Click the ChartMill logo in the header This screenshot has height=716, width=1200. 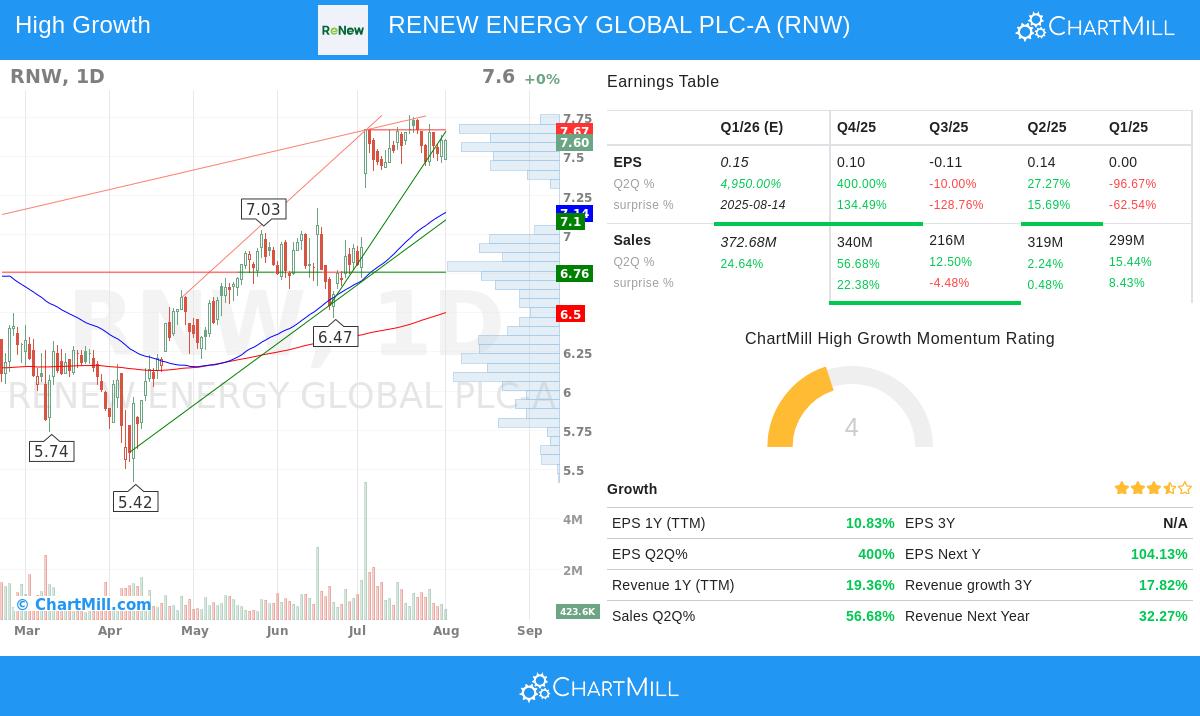(x=1095, y=27)
